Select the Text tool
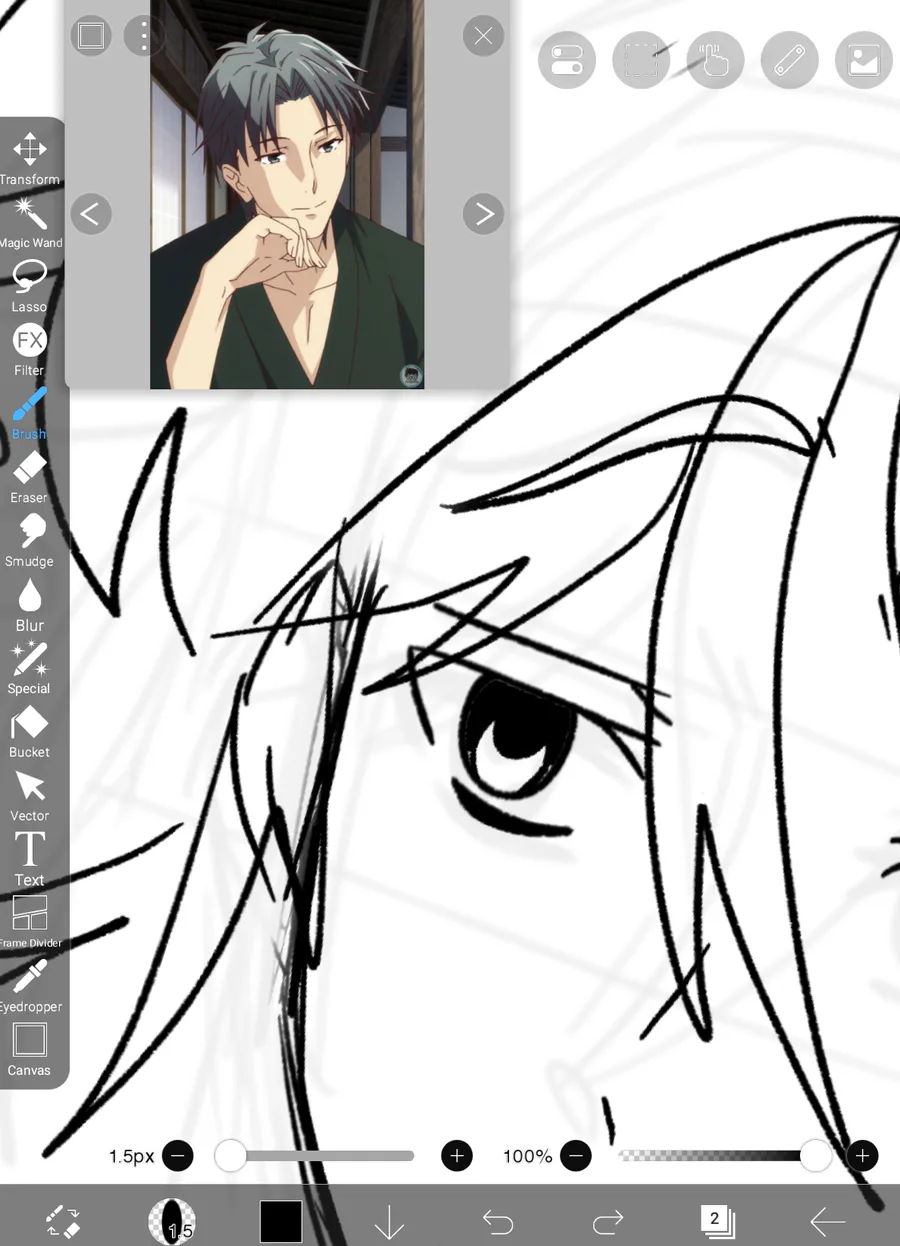Image resolution: width=900 pixels, height=1246 pixels. (29, 859)
